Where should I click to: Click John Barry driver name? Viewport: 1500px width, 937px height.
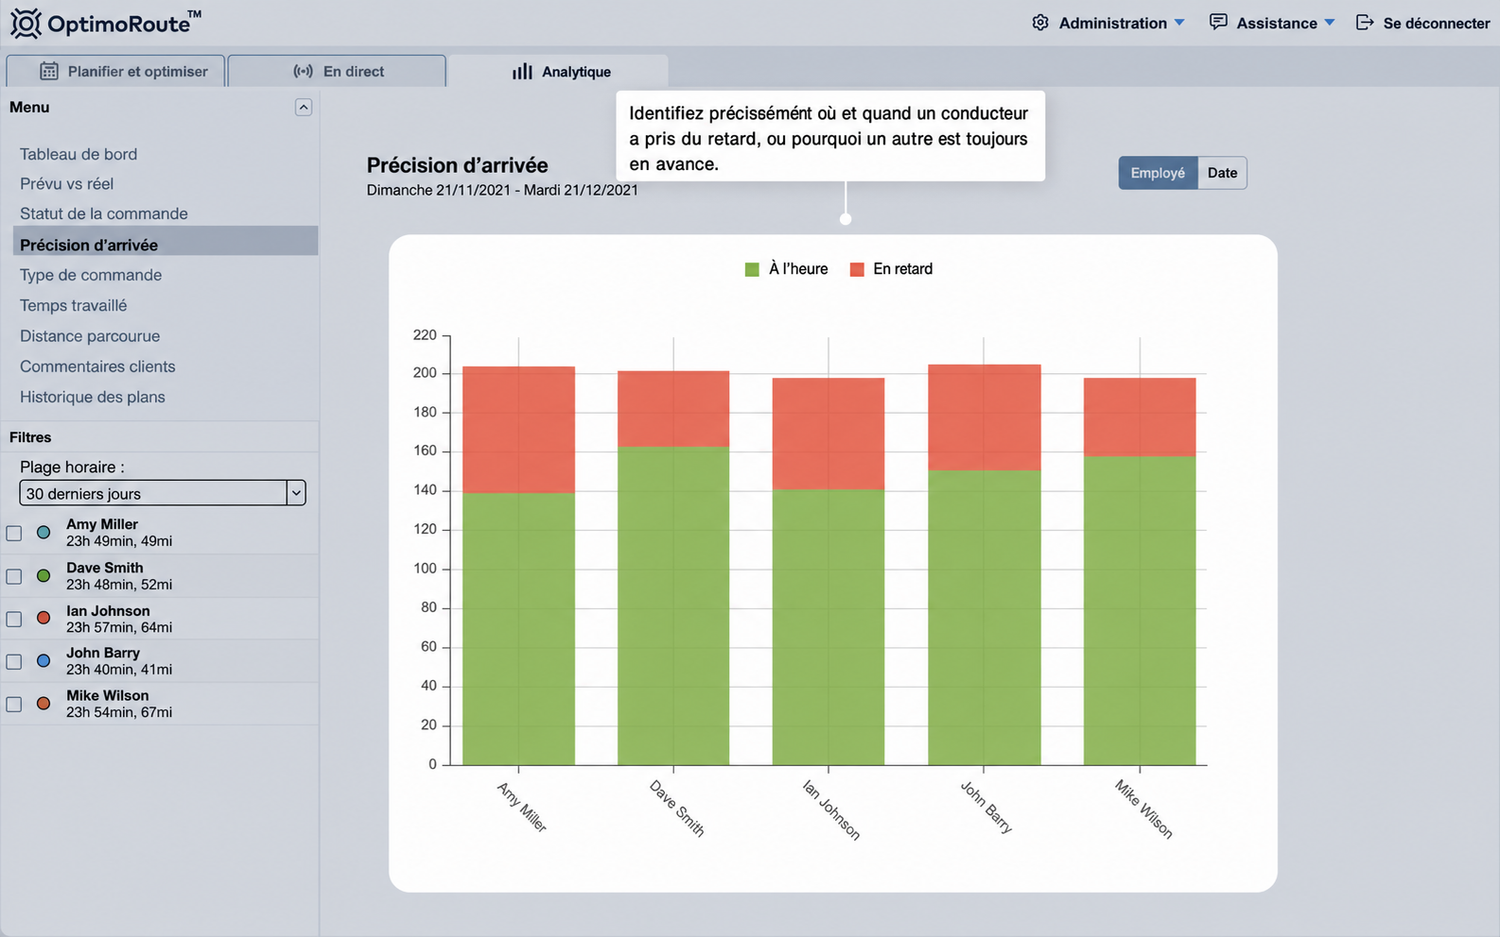(x=103, y=652)
